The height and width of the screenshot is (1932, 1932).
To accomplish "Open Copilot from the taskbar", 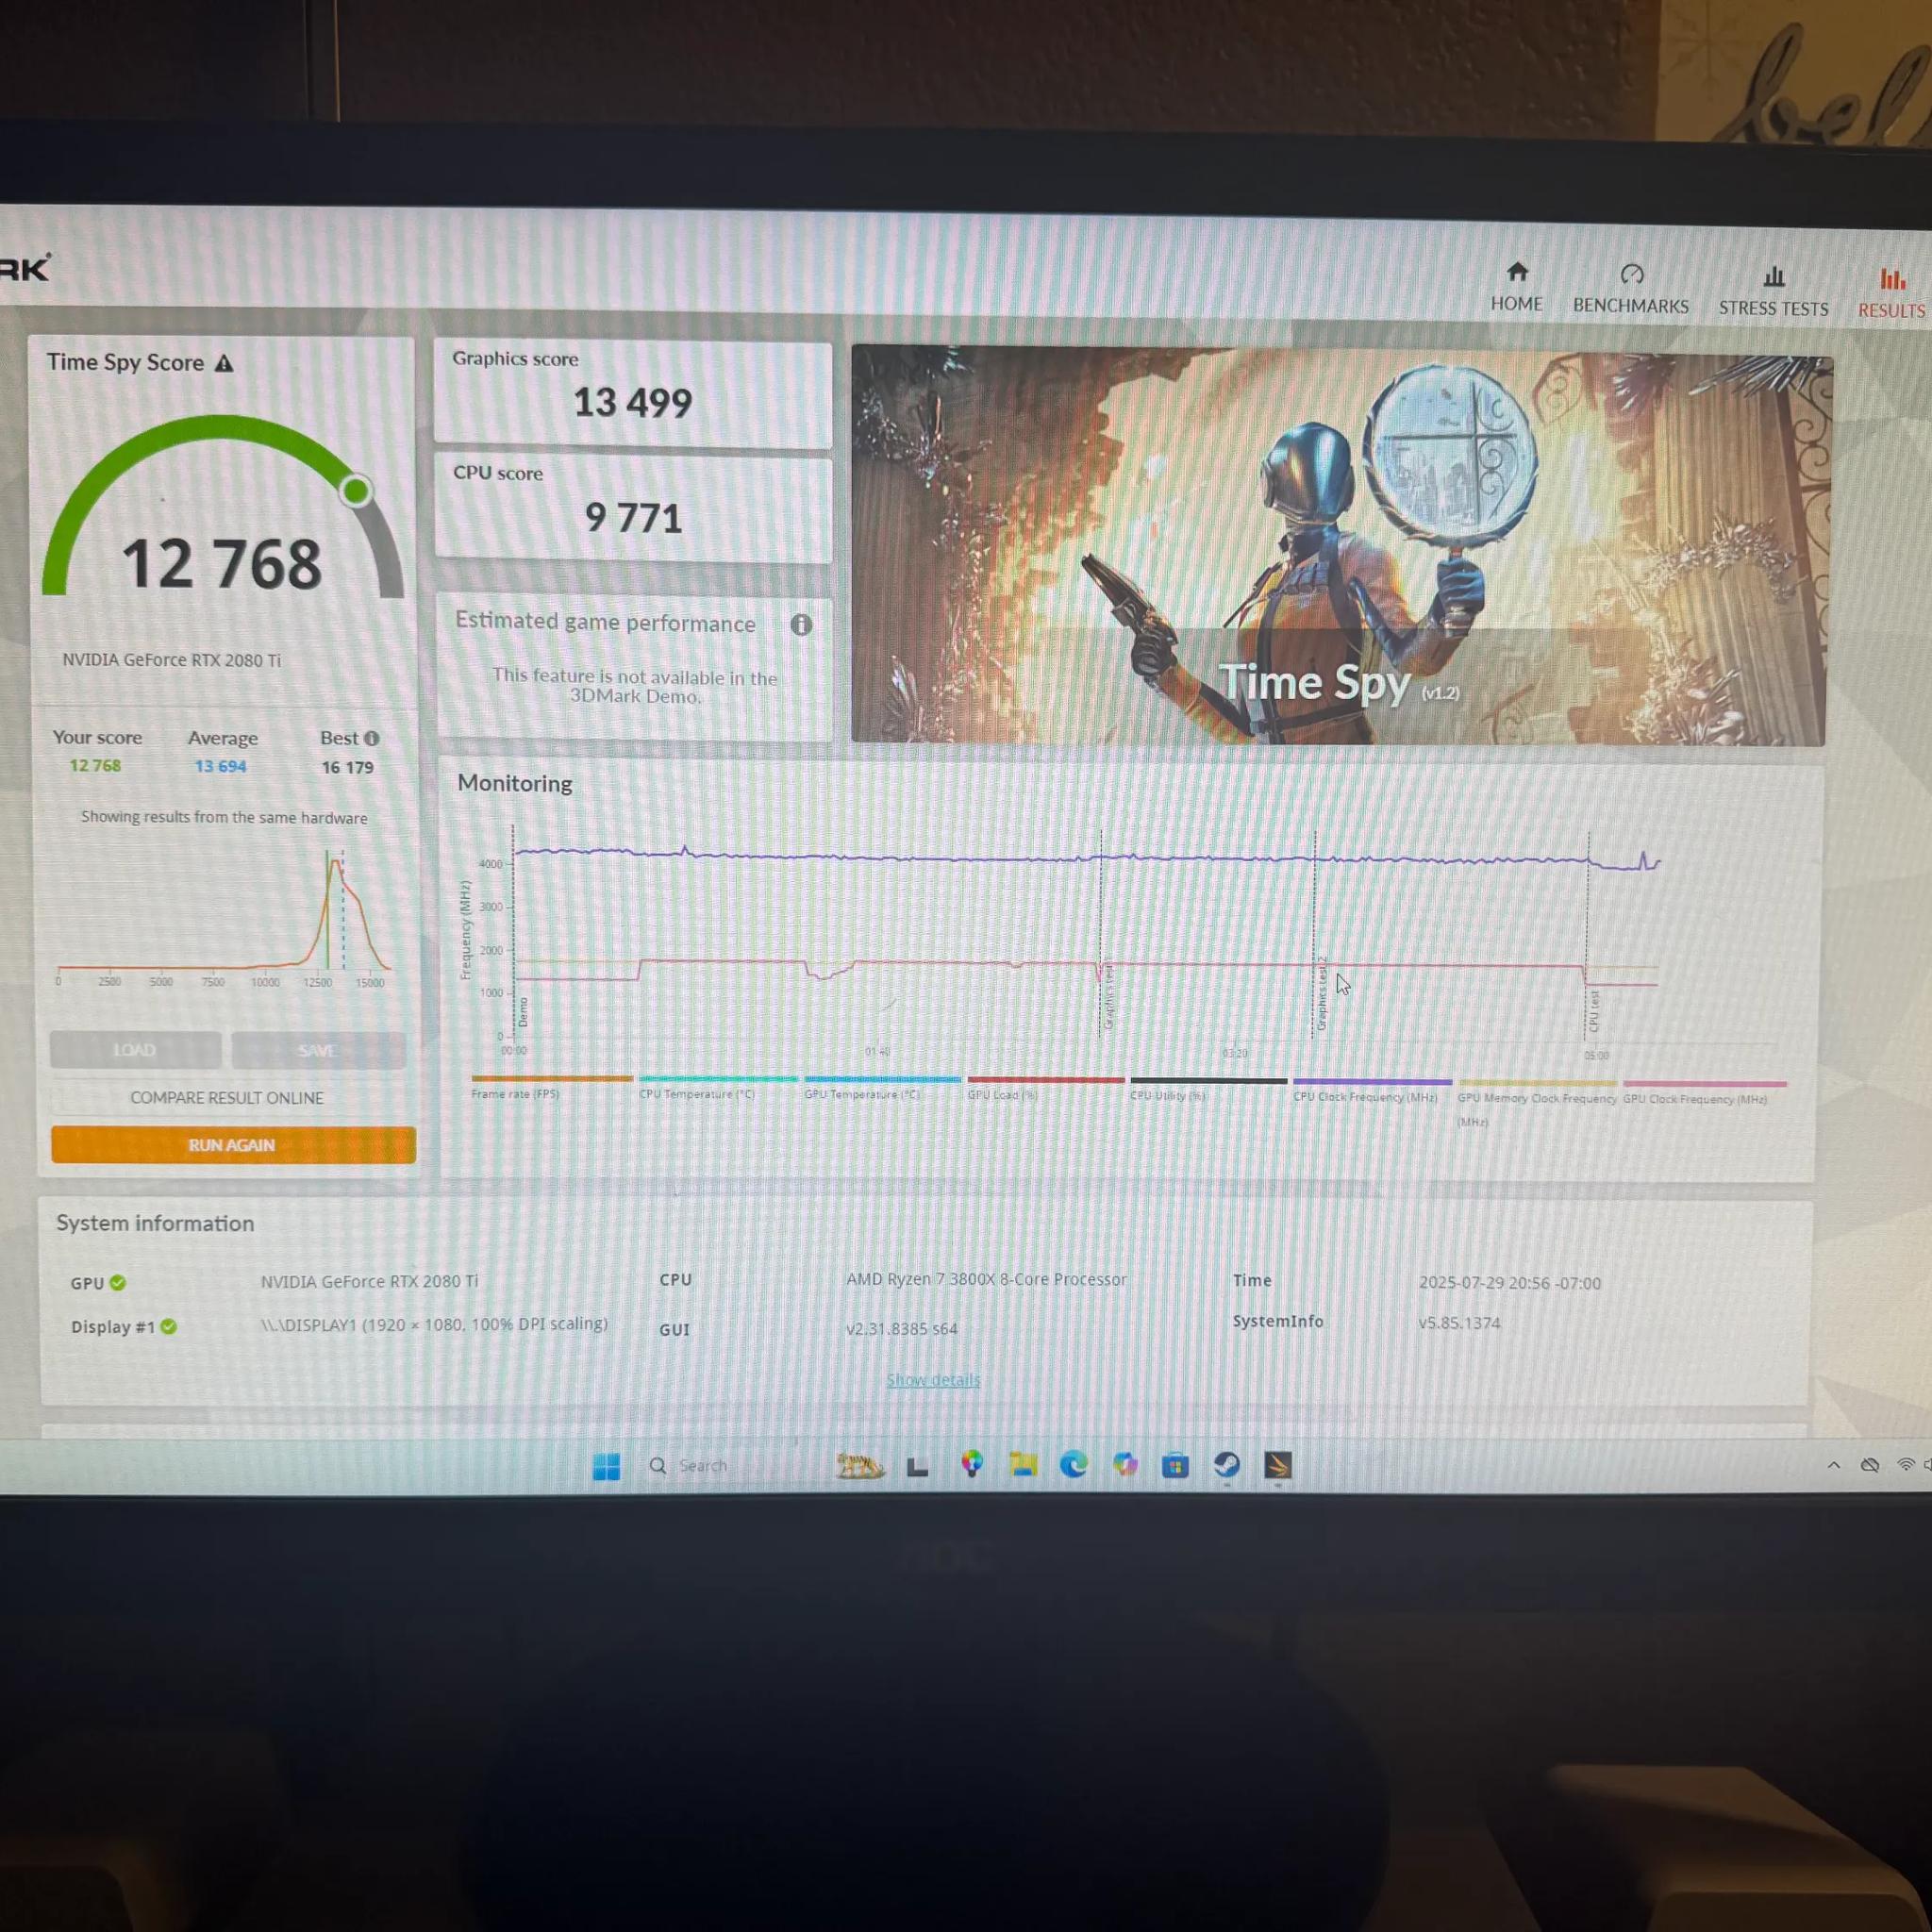I will (1125, 1465).
